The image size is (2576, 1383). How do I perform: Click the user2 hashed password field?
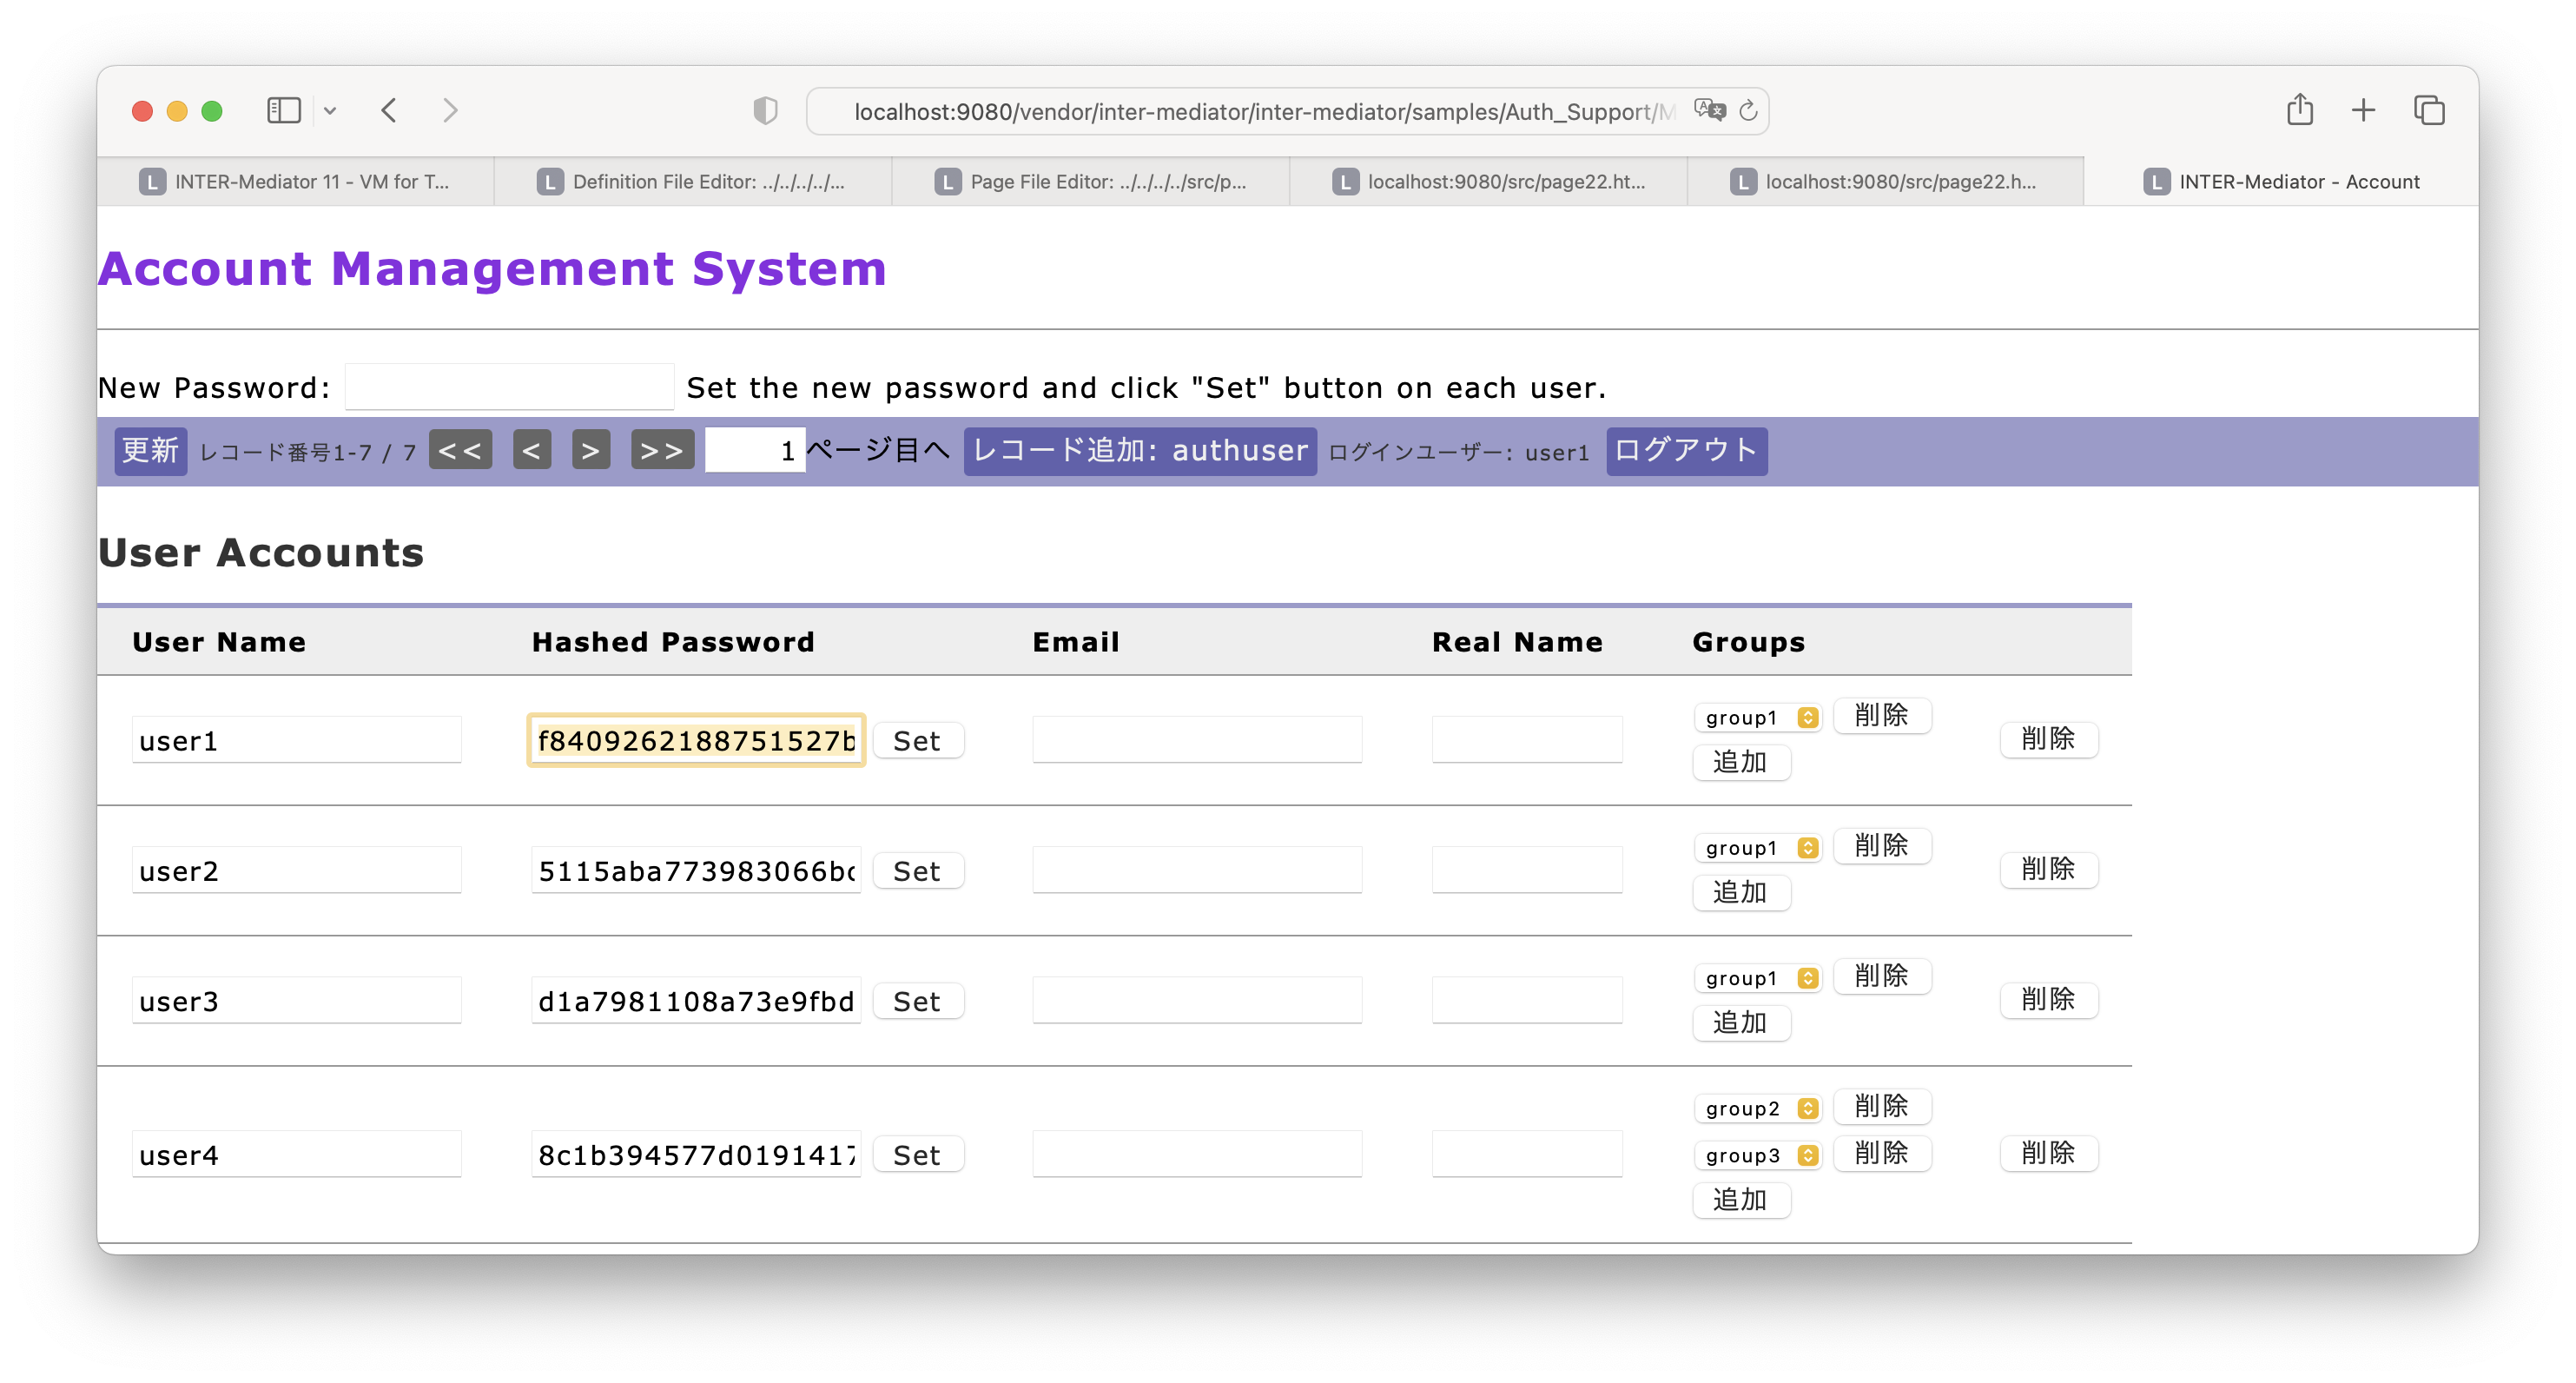pyautogui.click(x=696, y=870)
